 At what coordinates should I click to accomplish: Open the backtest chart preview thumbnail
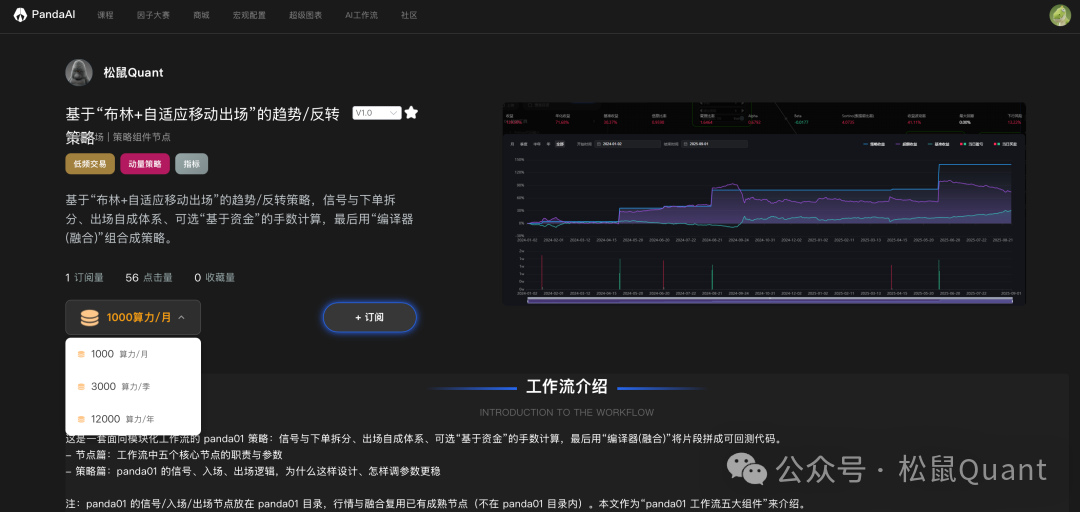(x=764, y=204)
